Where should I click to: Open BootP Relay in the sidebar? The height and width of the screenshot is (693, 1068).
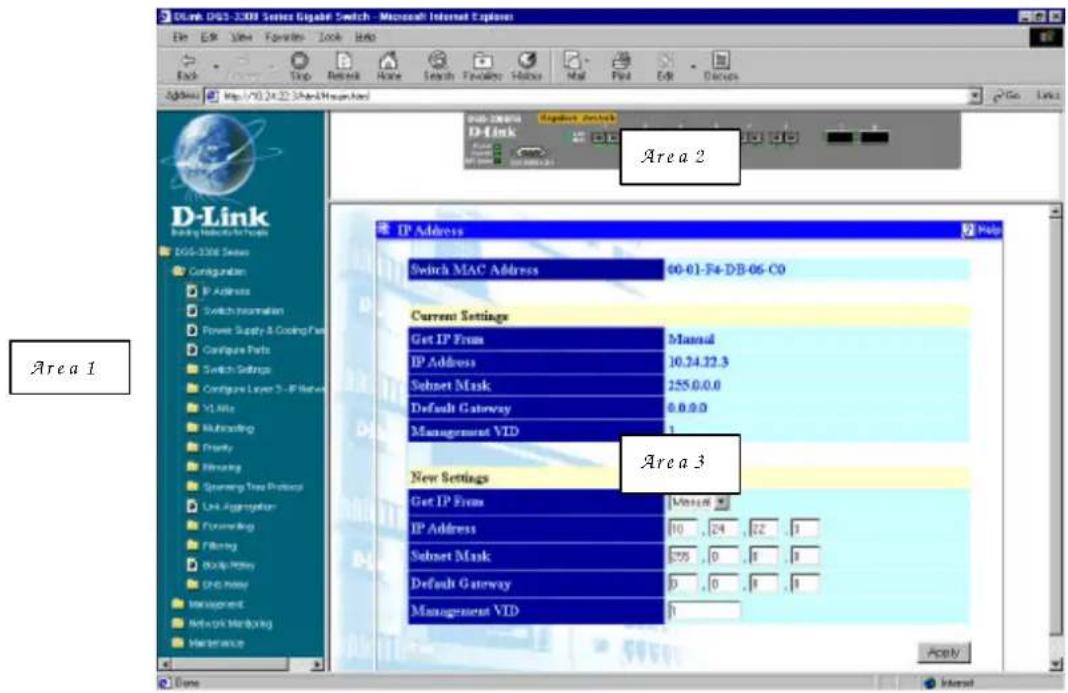[x=221, y=565]
